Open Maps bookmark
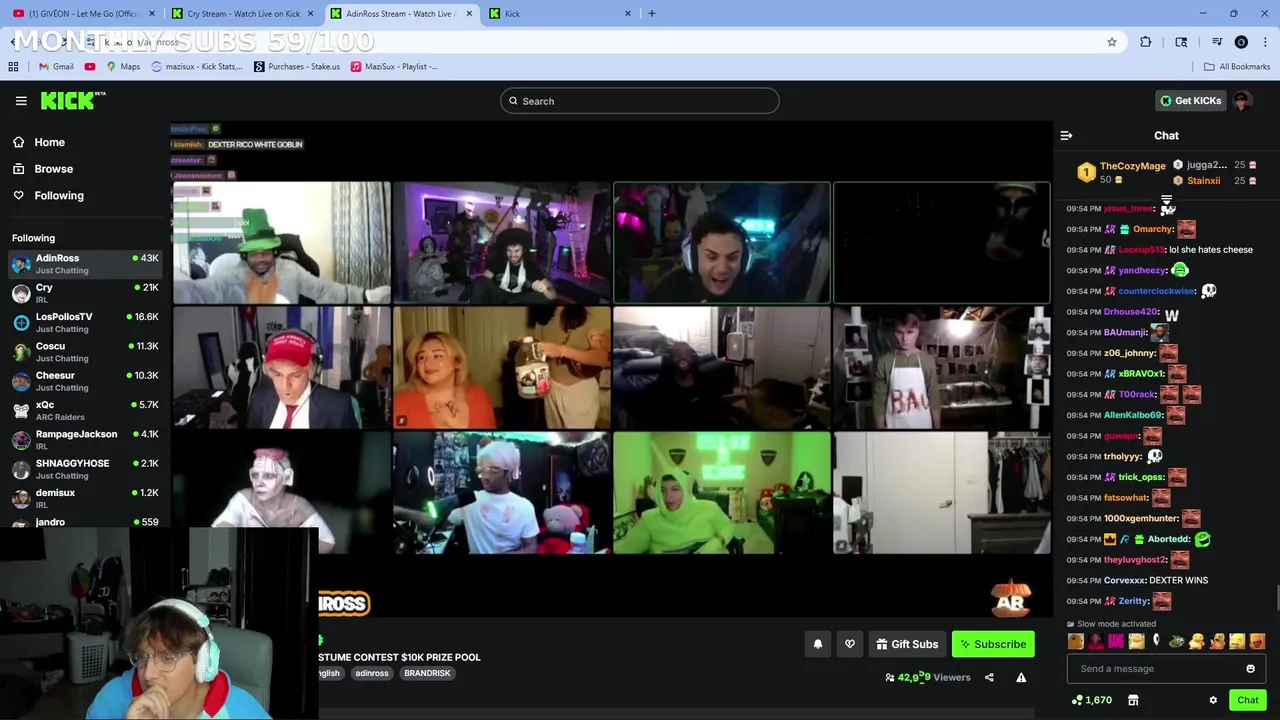 pos(123,67)
